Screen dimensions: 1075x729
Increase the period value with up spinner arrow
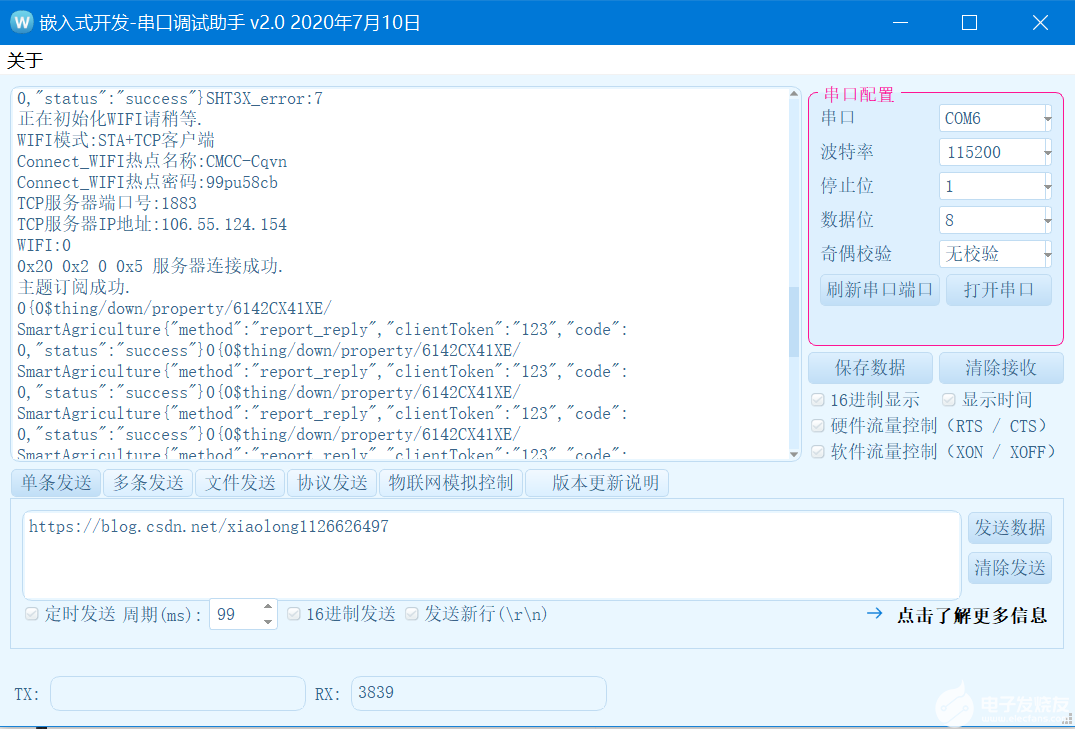(267, 607)
